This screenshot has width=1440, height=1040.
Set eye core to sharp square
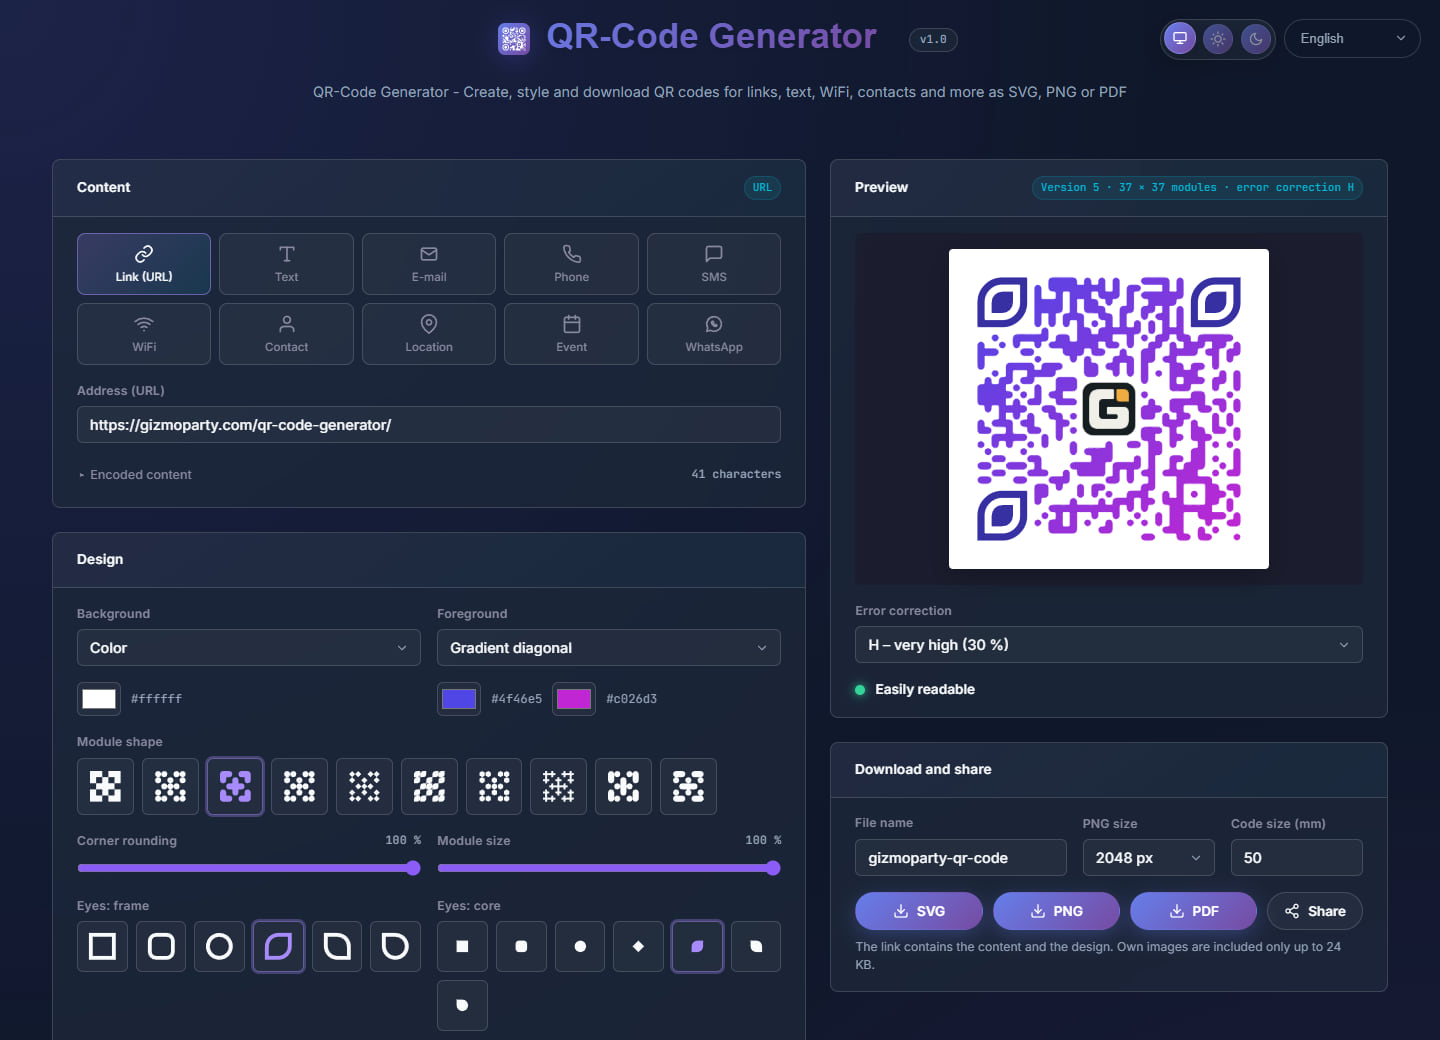tap(462, 946)
